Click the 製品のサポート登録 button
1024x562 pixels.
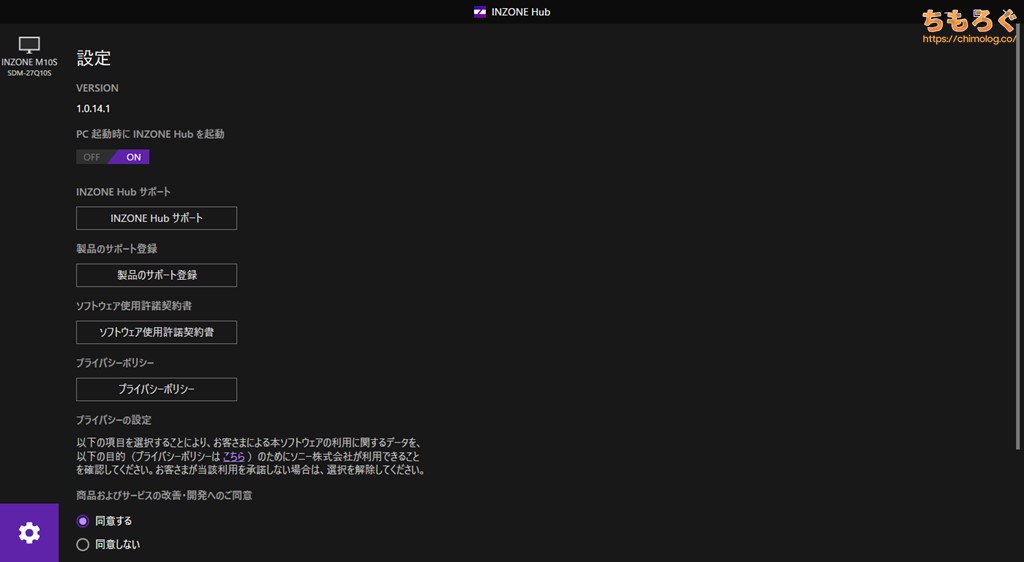157,275
